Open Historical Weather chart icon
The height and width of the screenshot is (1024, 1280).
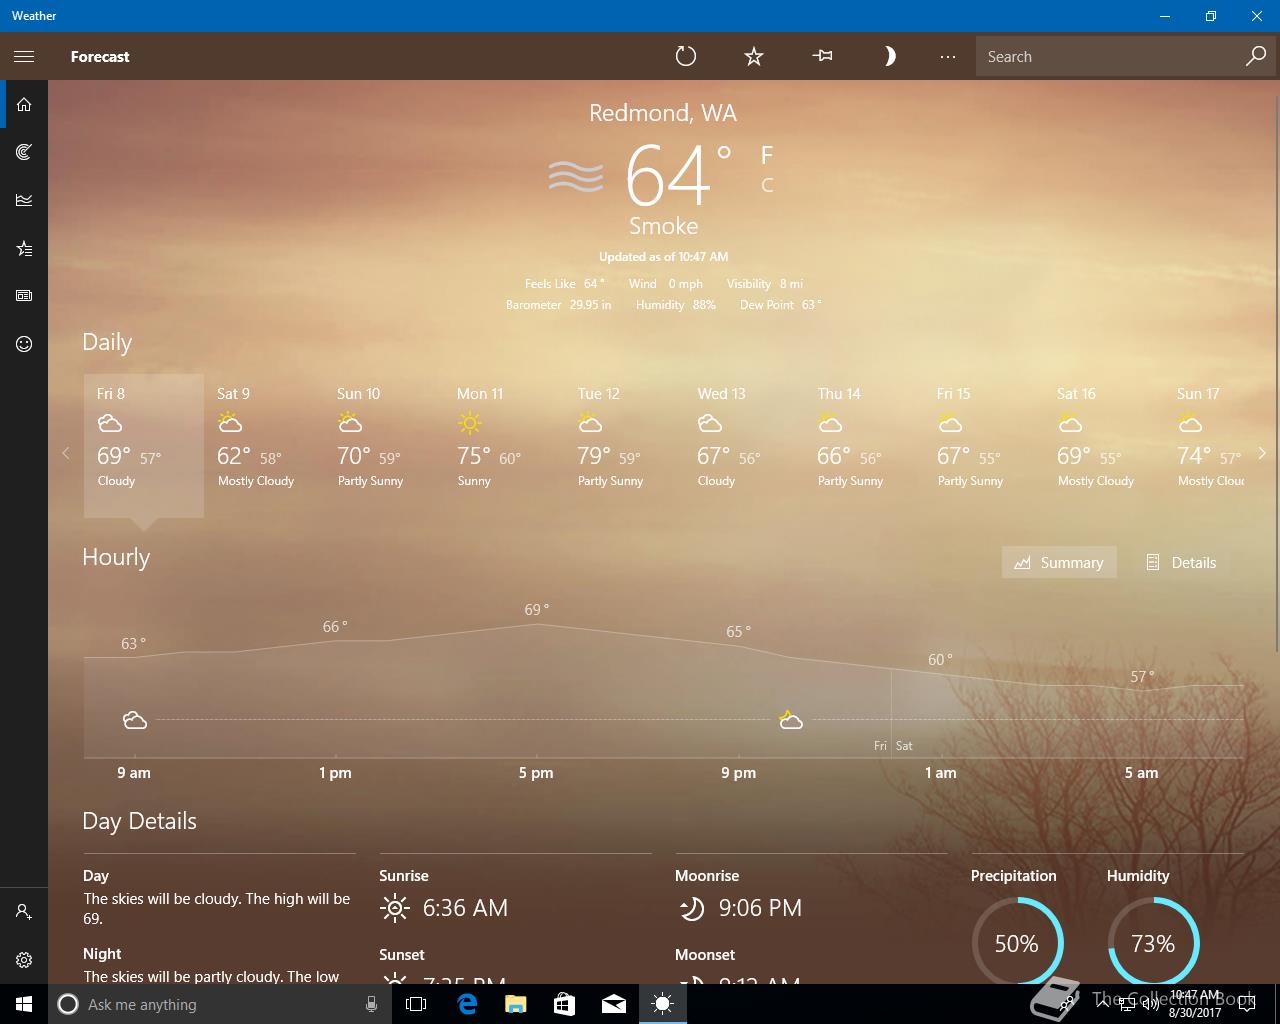24,200
